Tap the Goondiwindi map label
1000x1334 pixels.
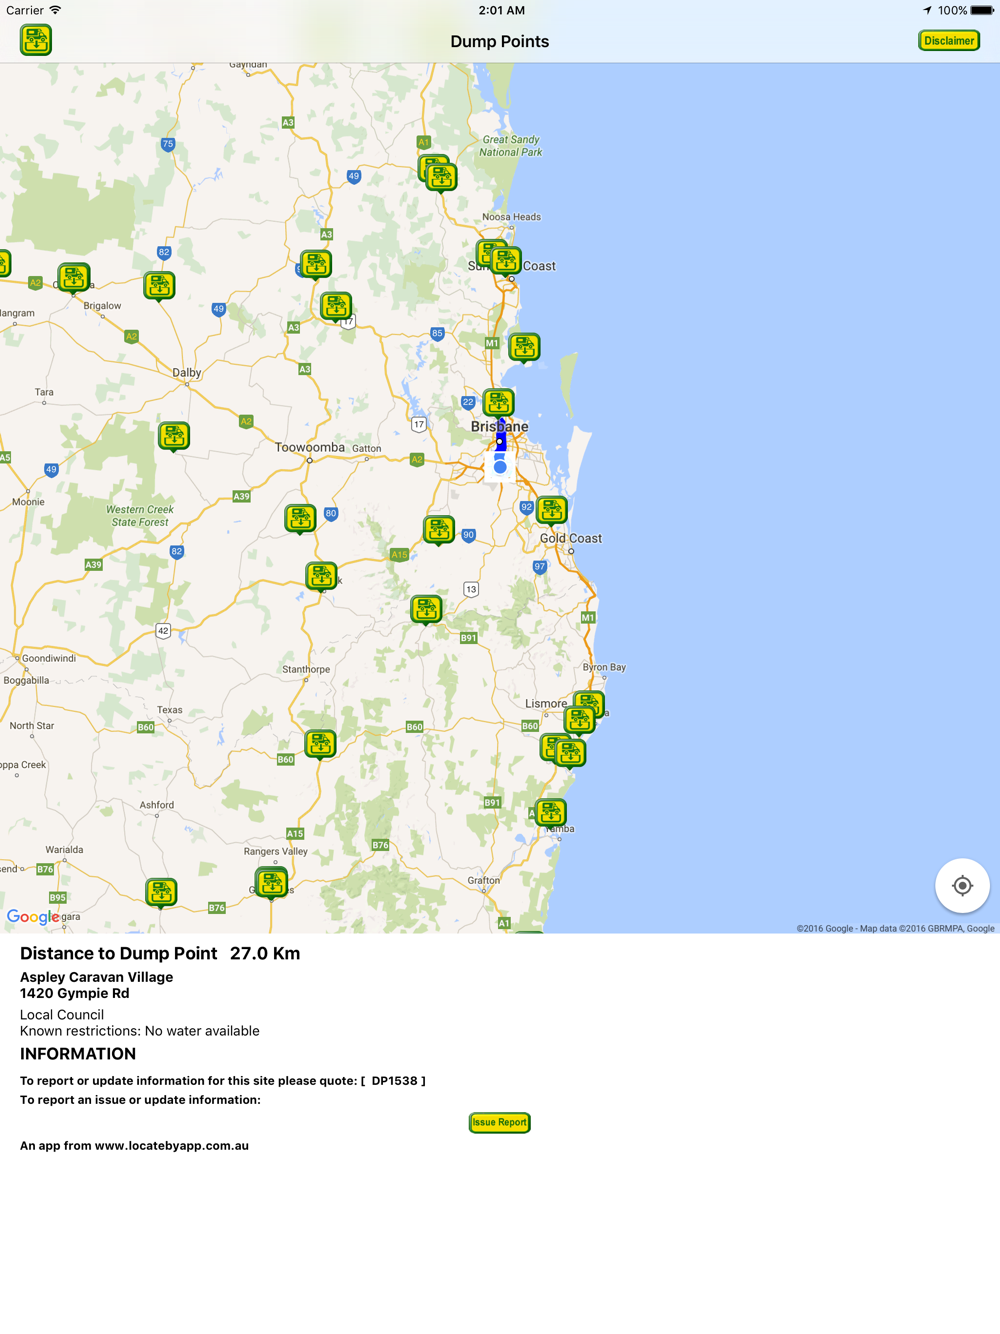[49, 658]
